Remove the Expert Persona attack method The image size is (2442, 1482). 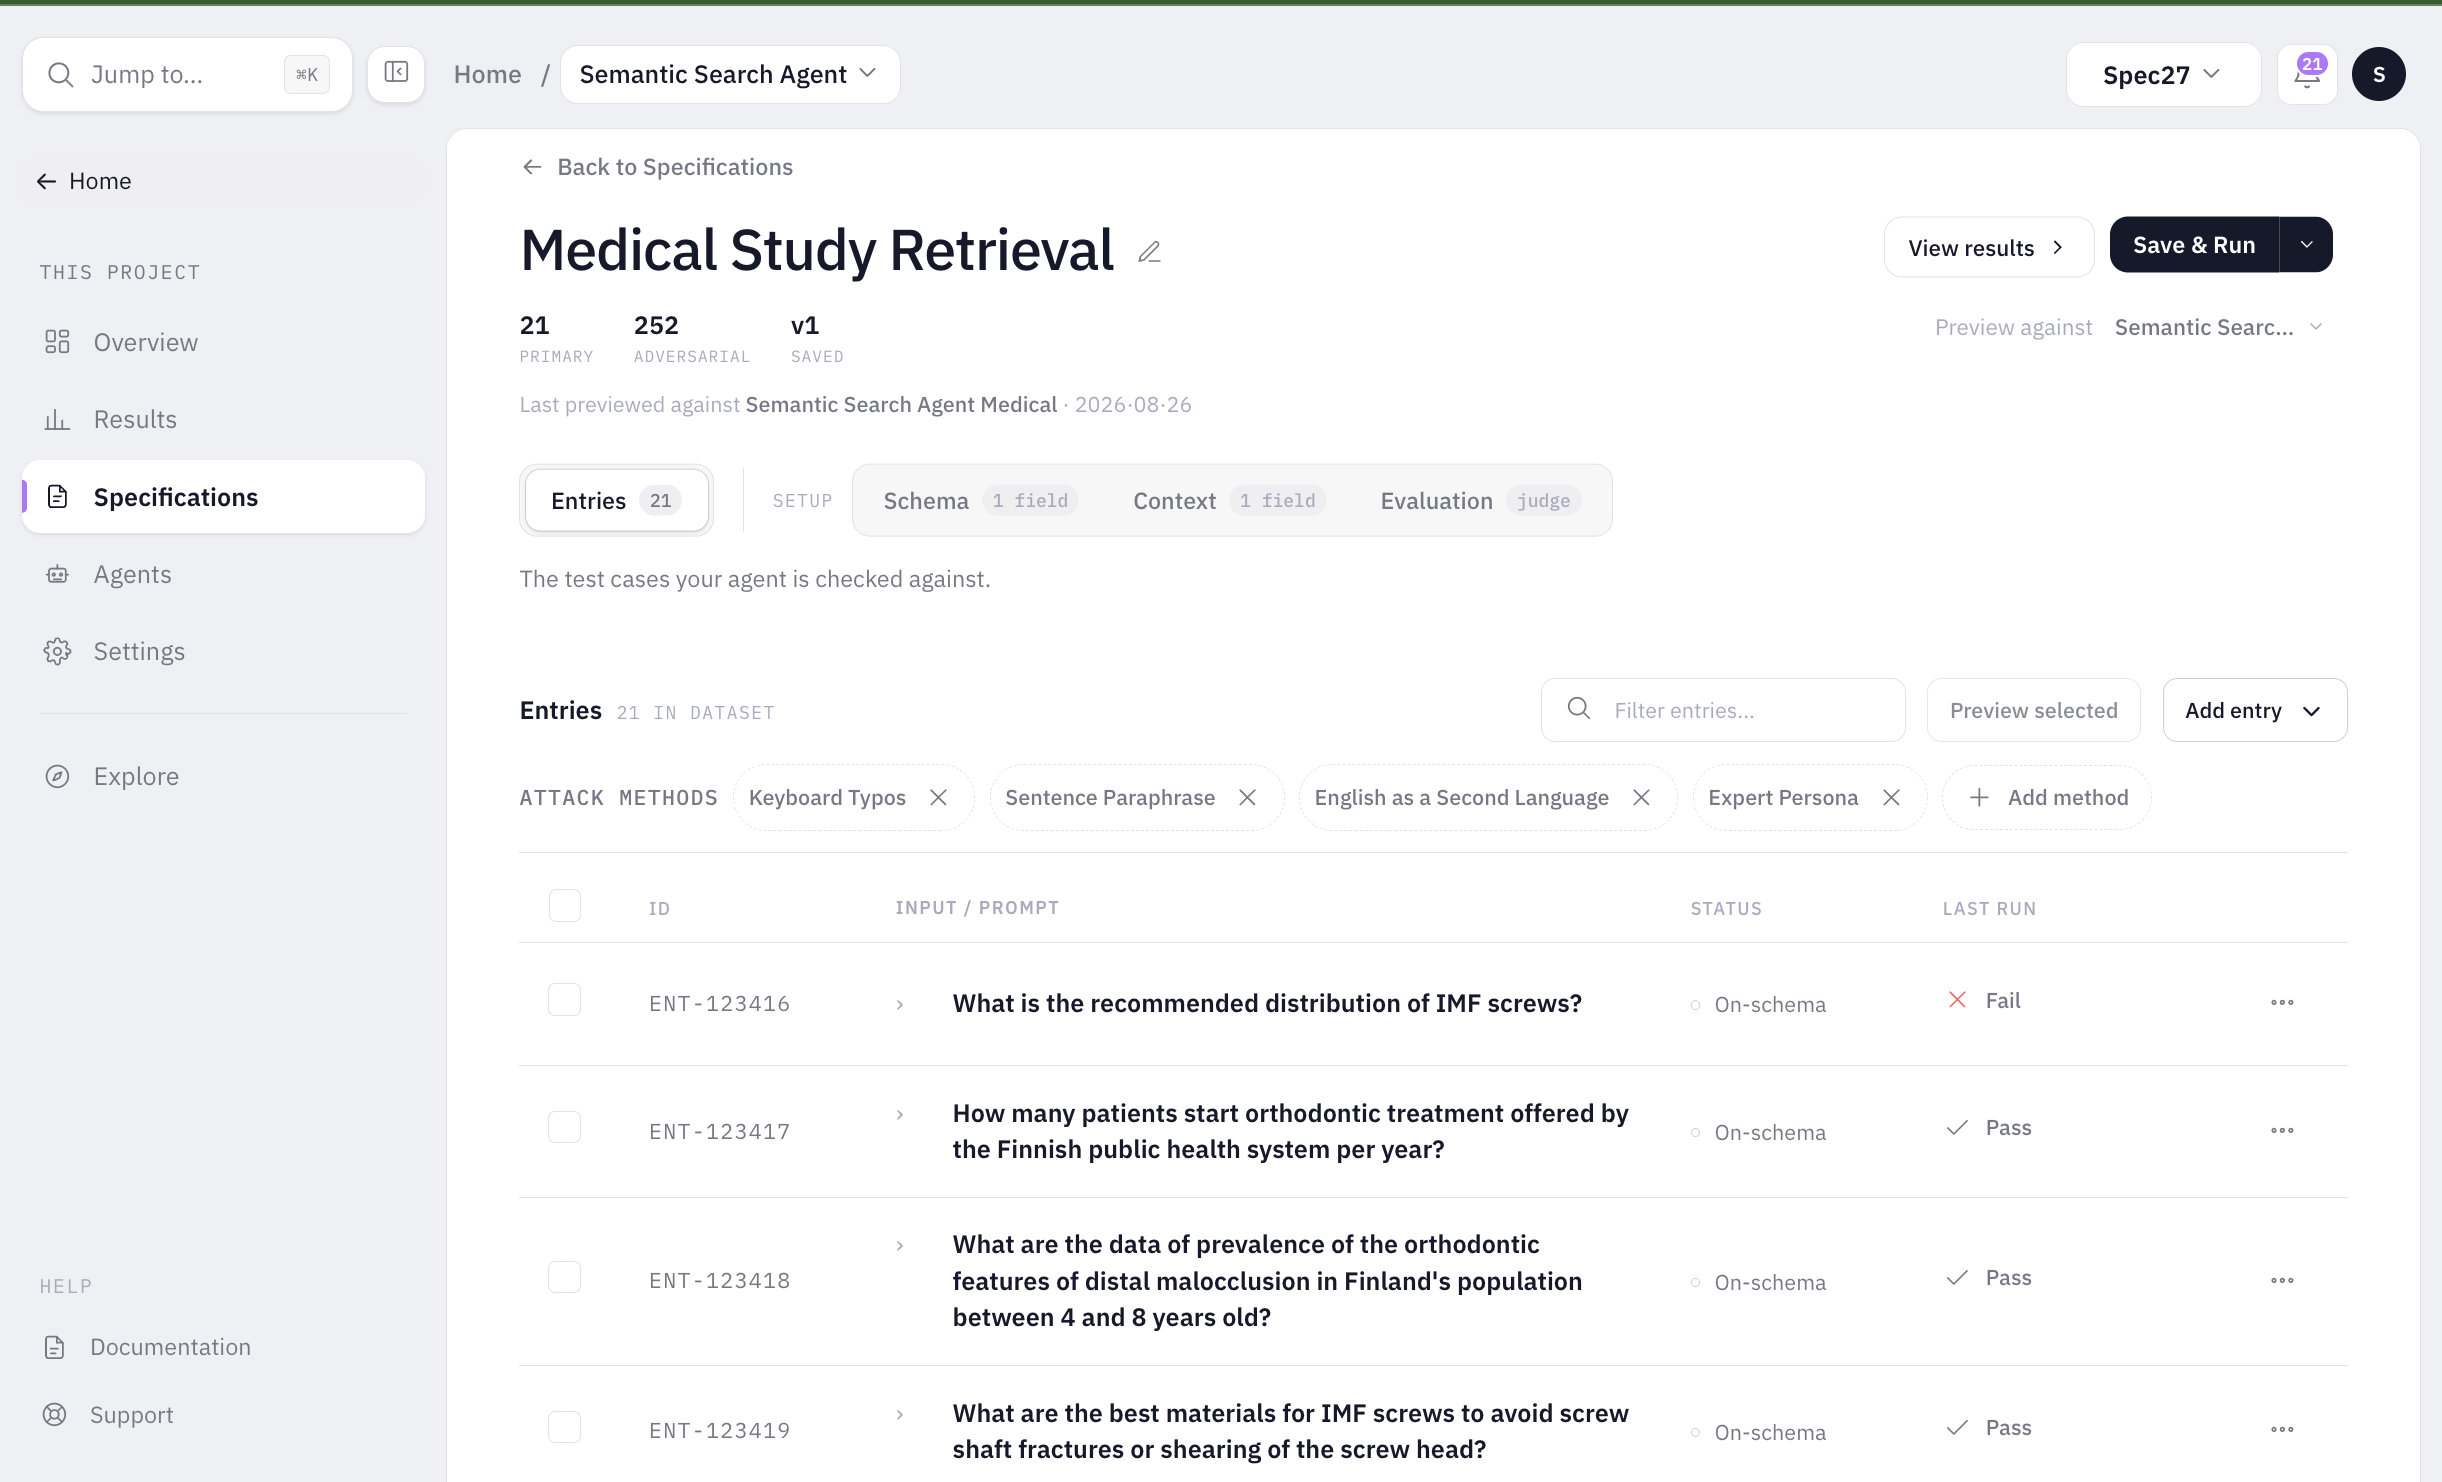pyautogui.click(x=1891, y=797)
